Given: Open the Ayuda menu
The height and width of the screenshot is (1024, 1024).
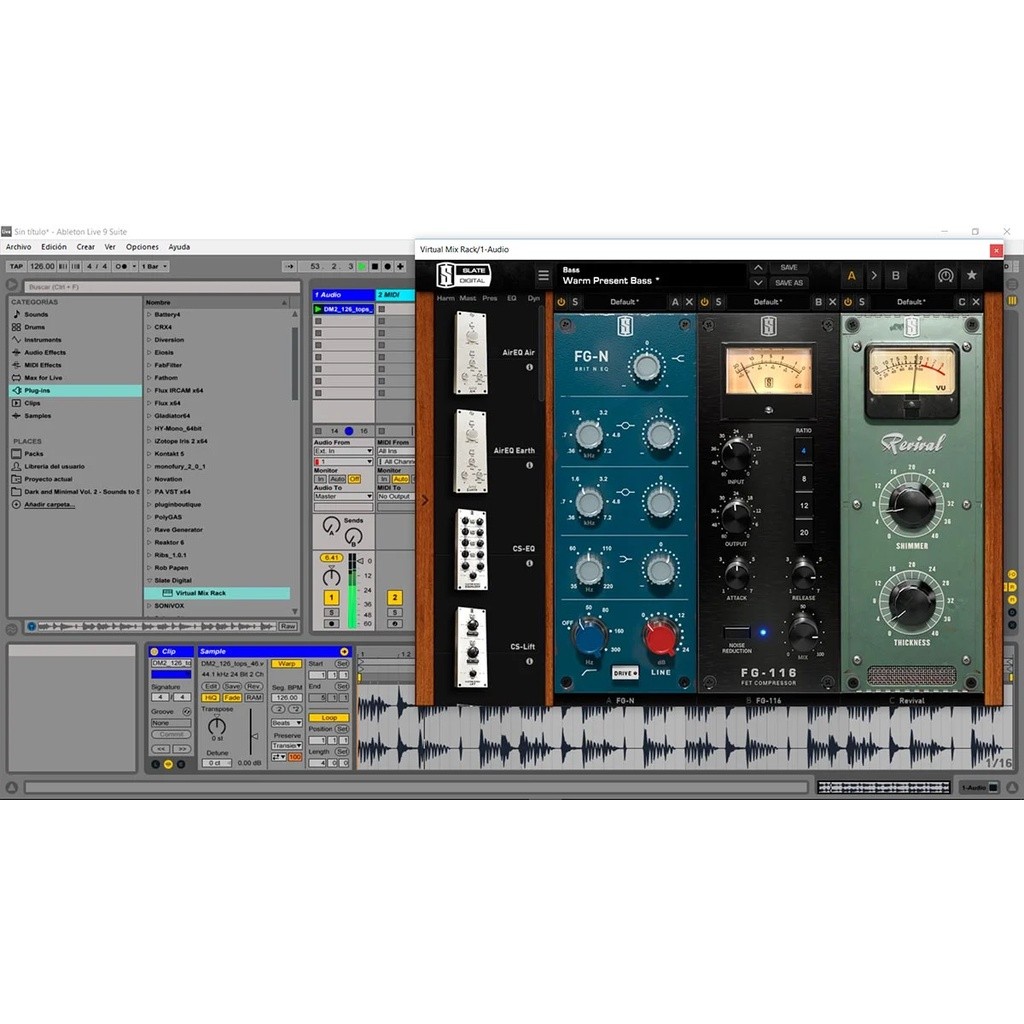Looking at the screenshot, I should [x=179, y=247].
